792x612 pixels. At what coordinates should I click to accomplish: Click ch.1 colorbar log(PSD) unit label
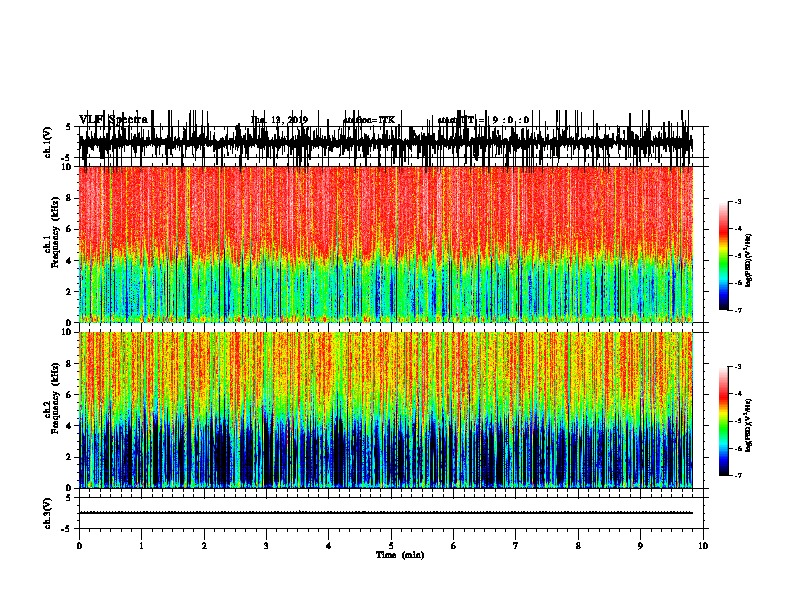[748, 261]
